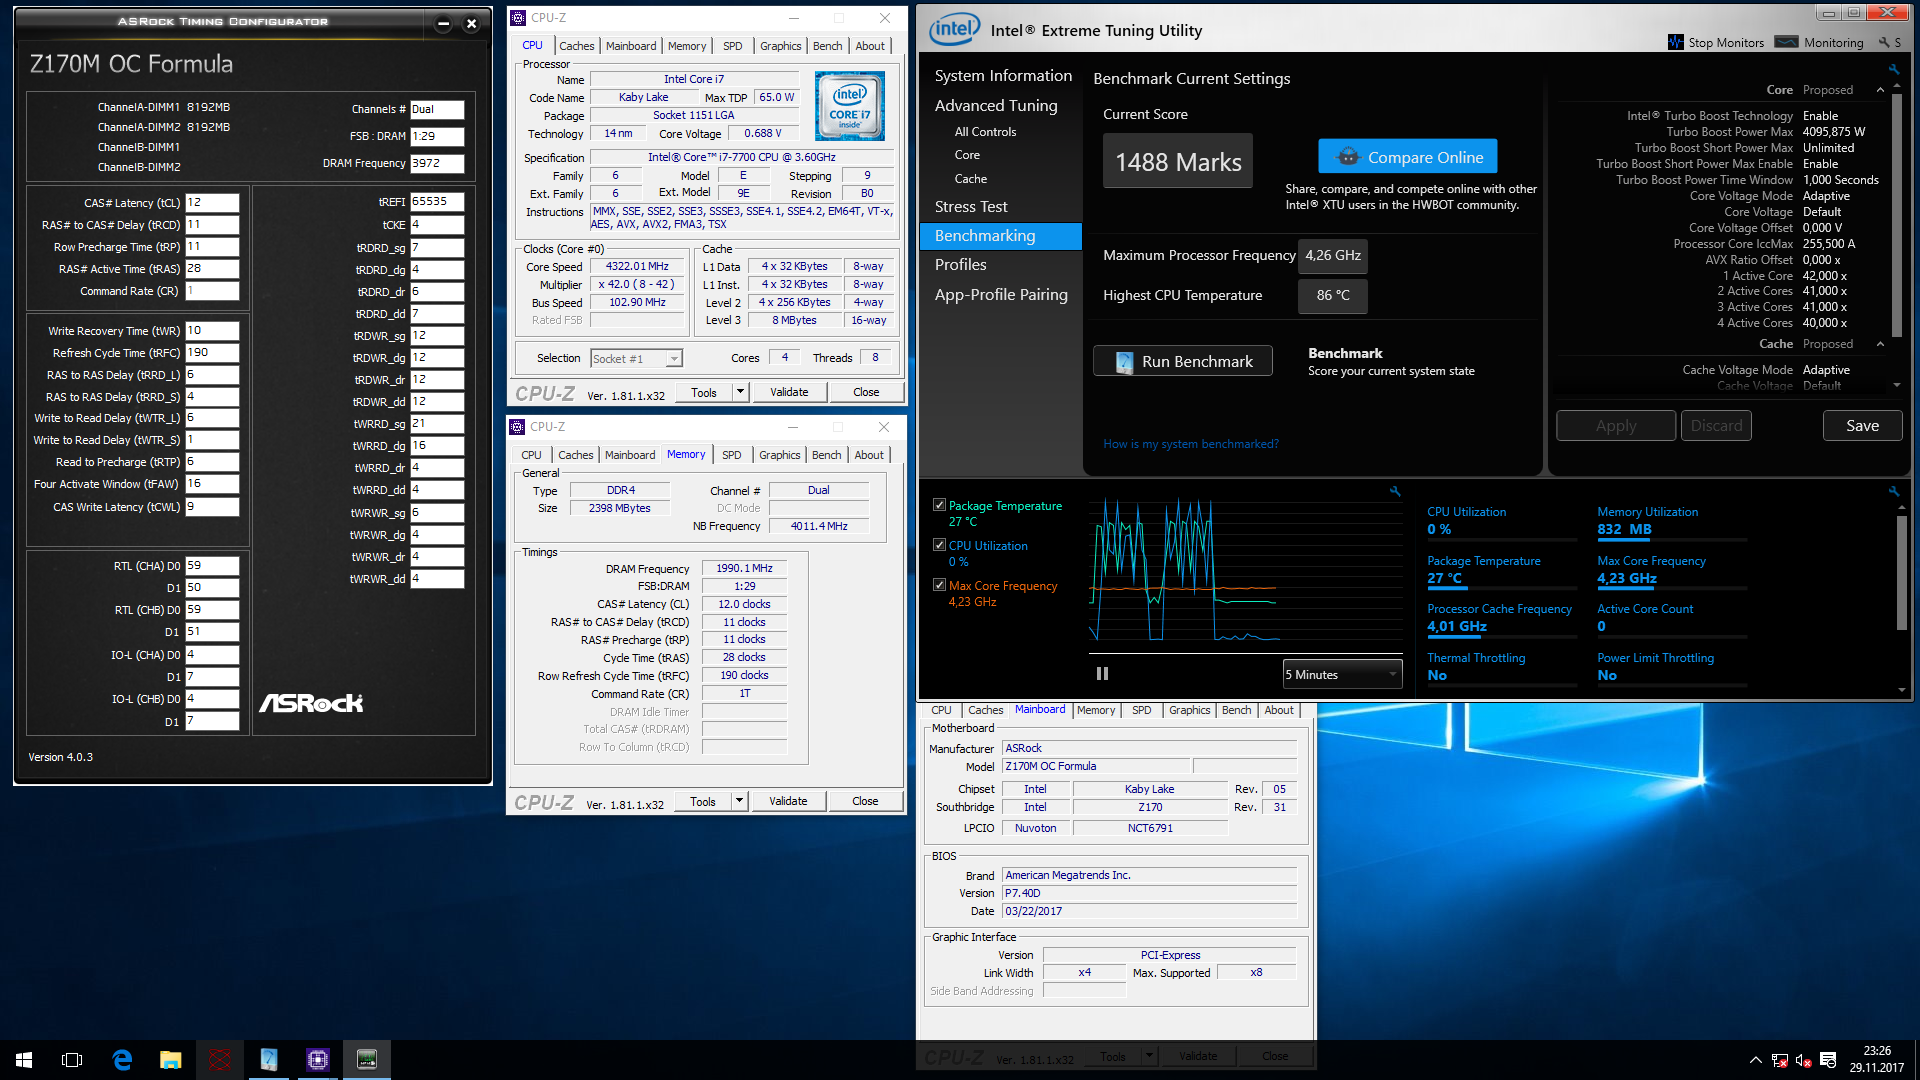This screenshot has width=1920, height=1080.
Task: Click scroll-down arrow of monitor stats panel
Action: point(1902,689)
